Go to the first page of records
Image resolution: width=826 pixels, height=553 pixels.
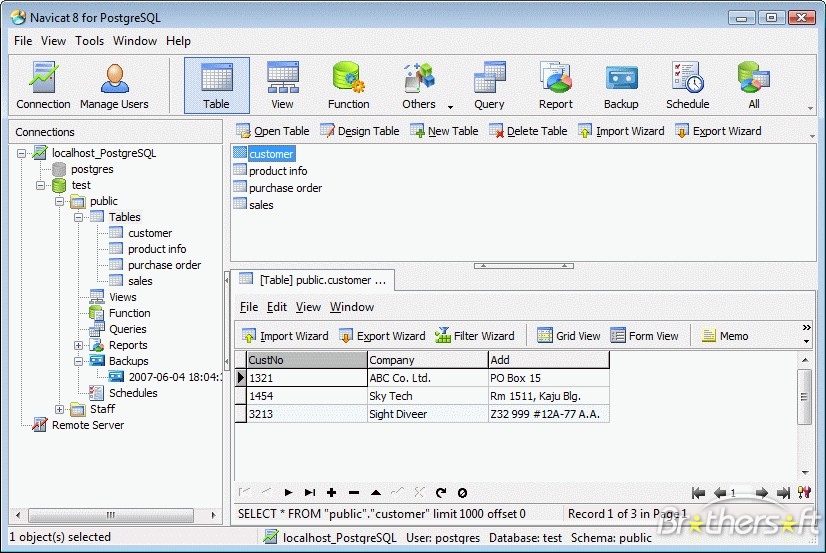coord(699,493)
